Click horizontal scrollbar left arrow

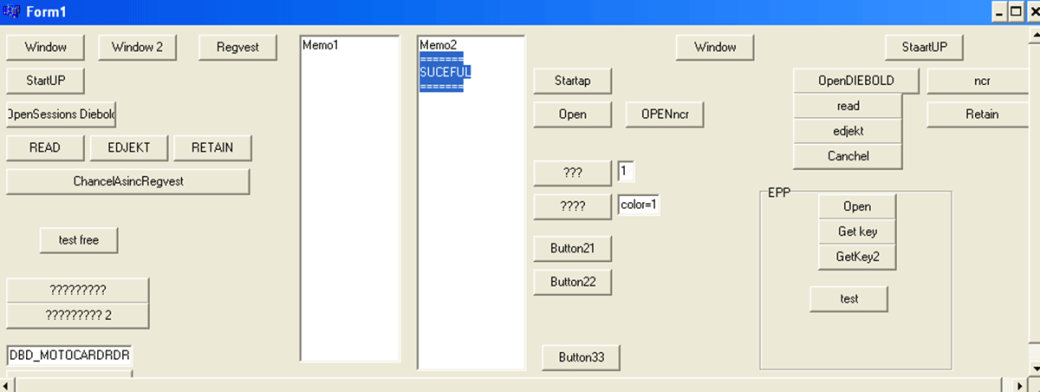coord(7,385)
